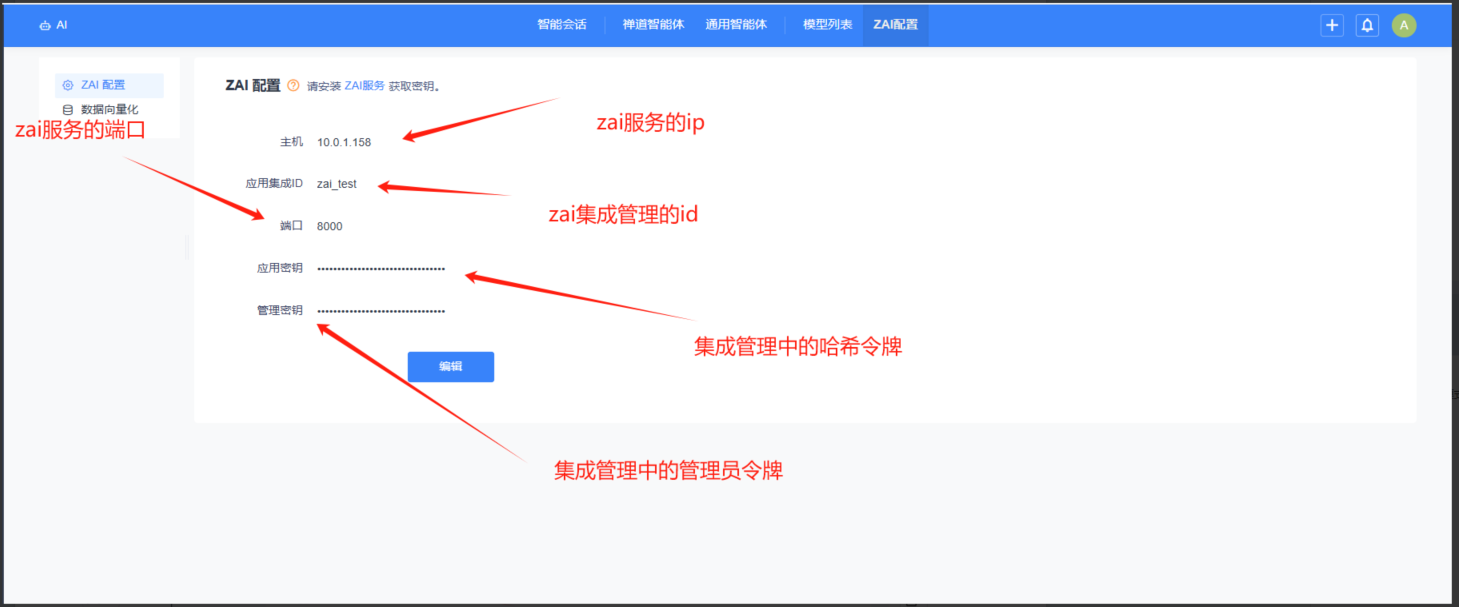The image size is (1459, 607).
Task: Open 数据向量化 in the sidebar
Action: [109, 109]
